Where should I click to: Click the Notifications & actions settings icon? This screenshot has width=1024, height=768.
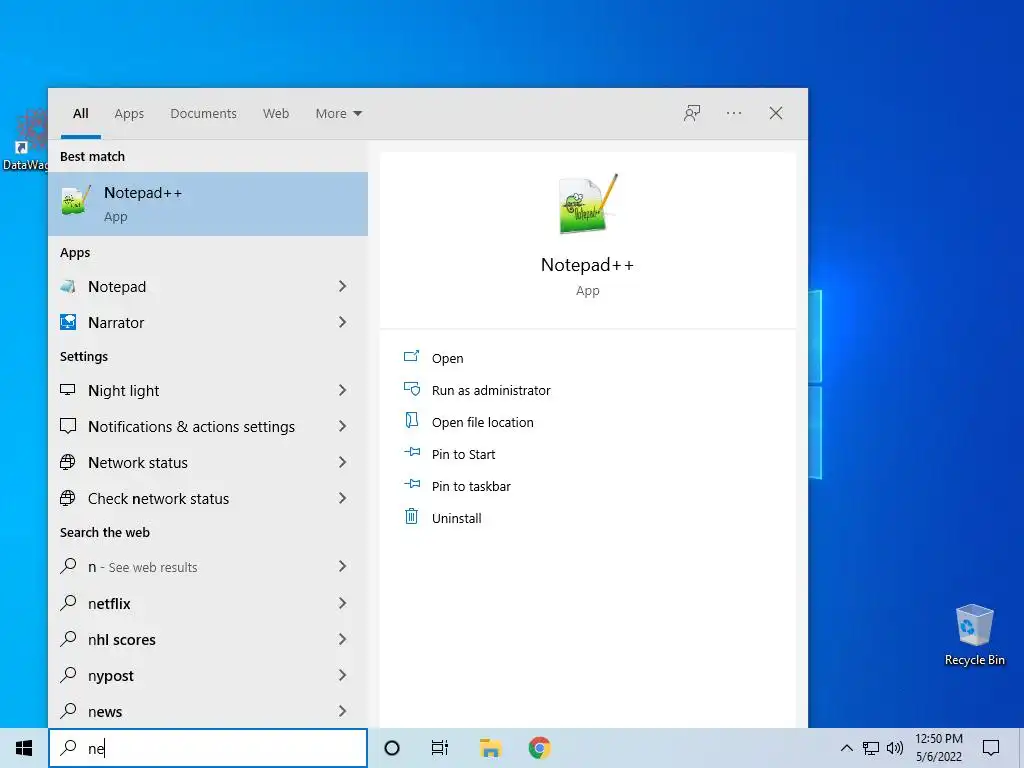click(68, 426)
